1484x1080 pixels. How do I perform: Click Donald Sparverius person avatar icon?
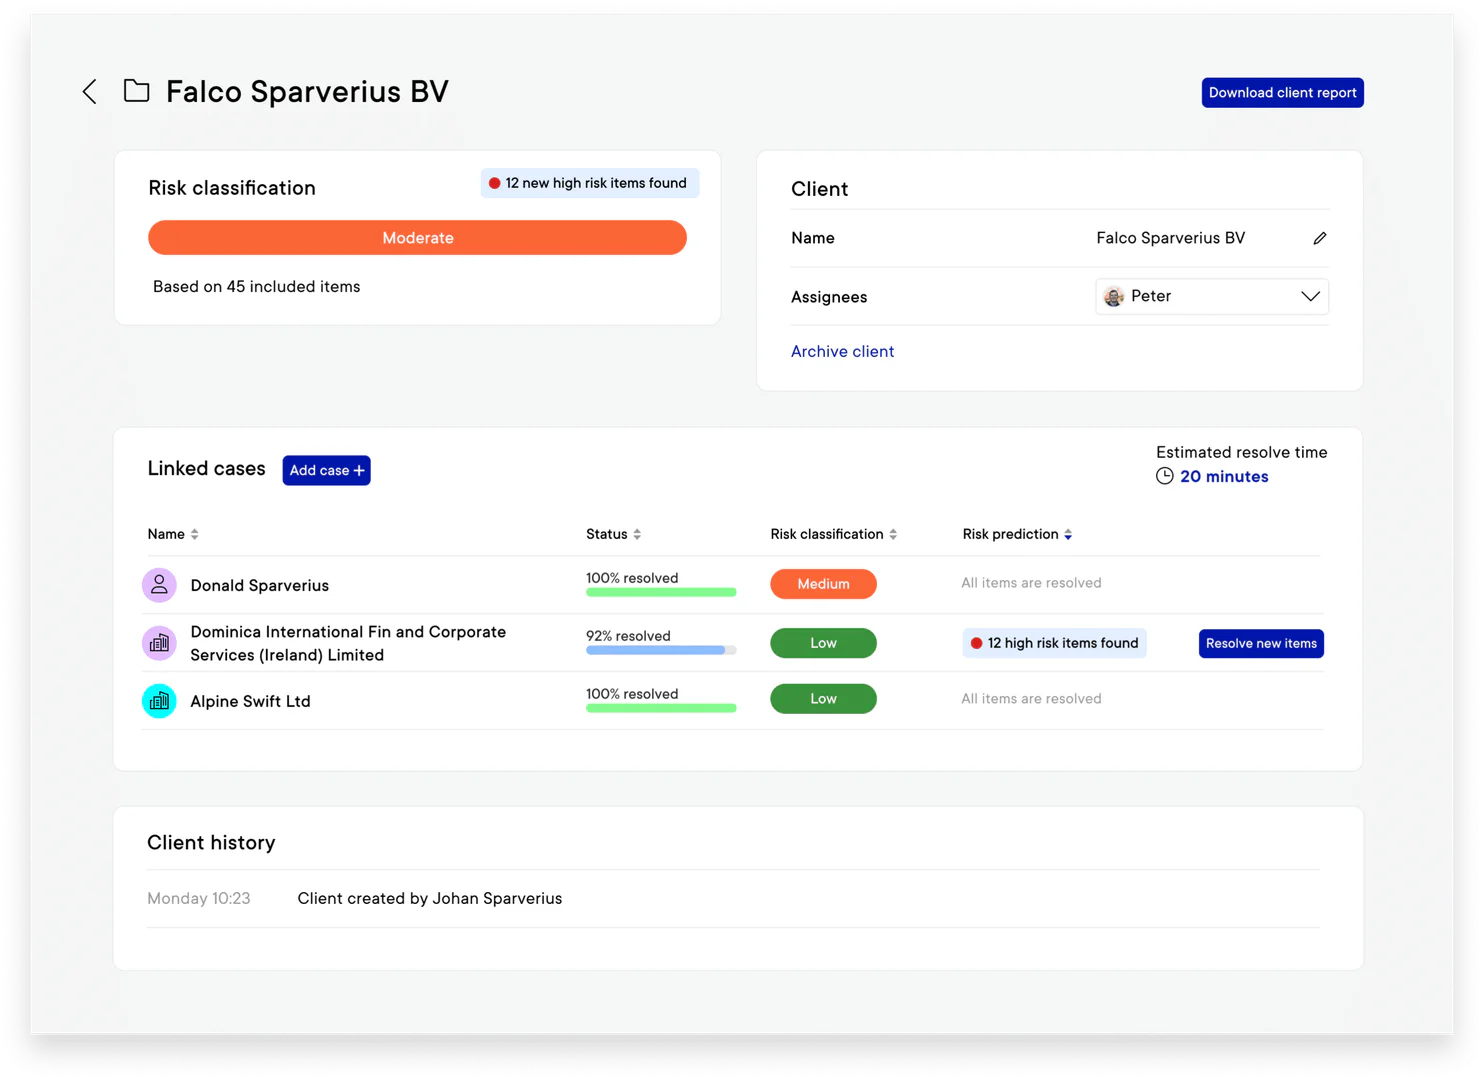click(x=159, y=585)
